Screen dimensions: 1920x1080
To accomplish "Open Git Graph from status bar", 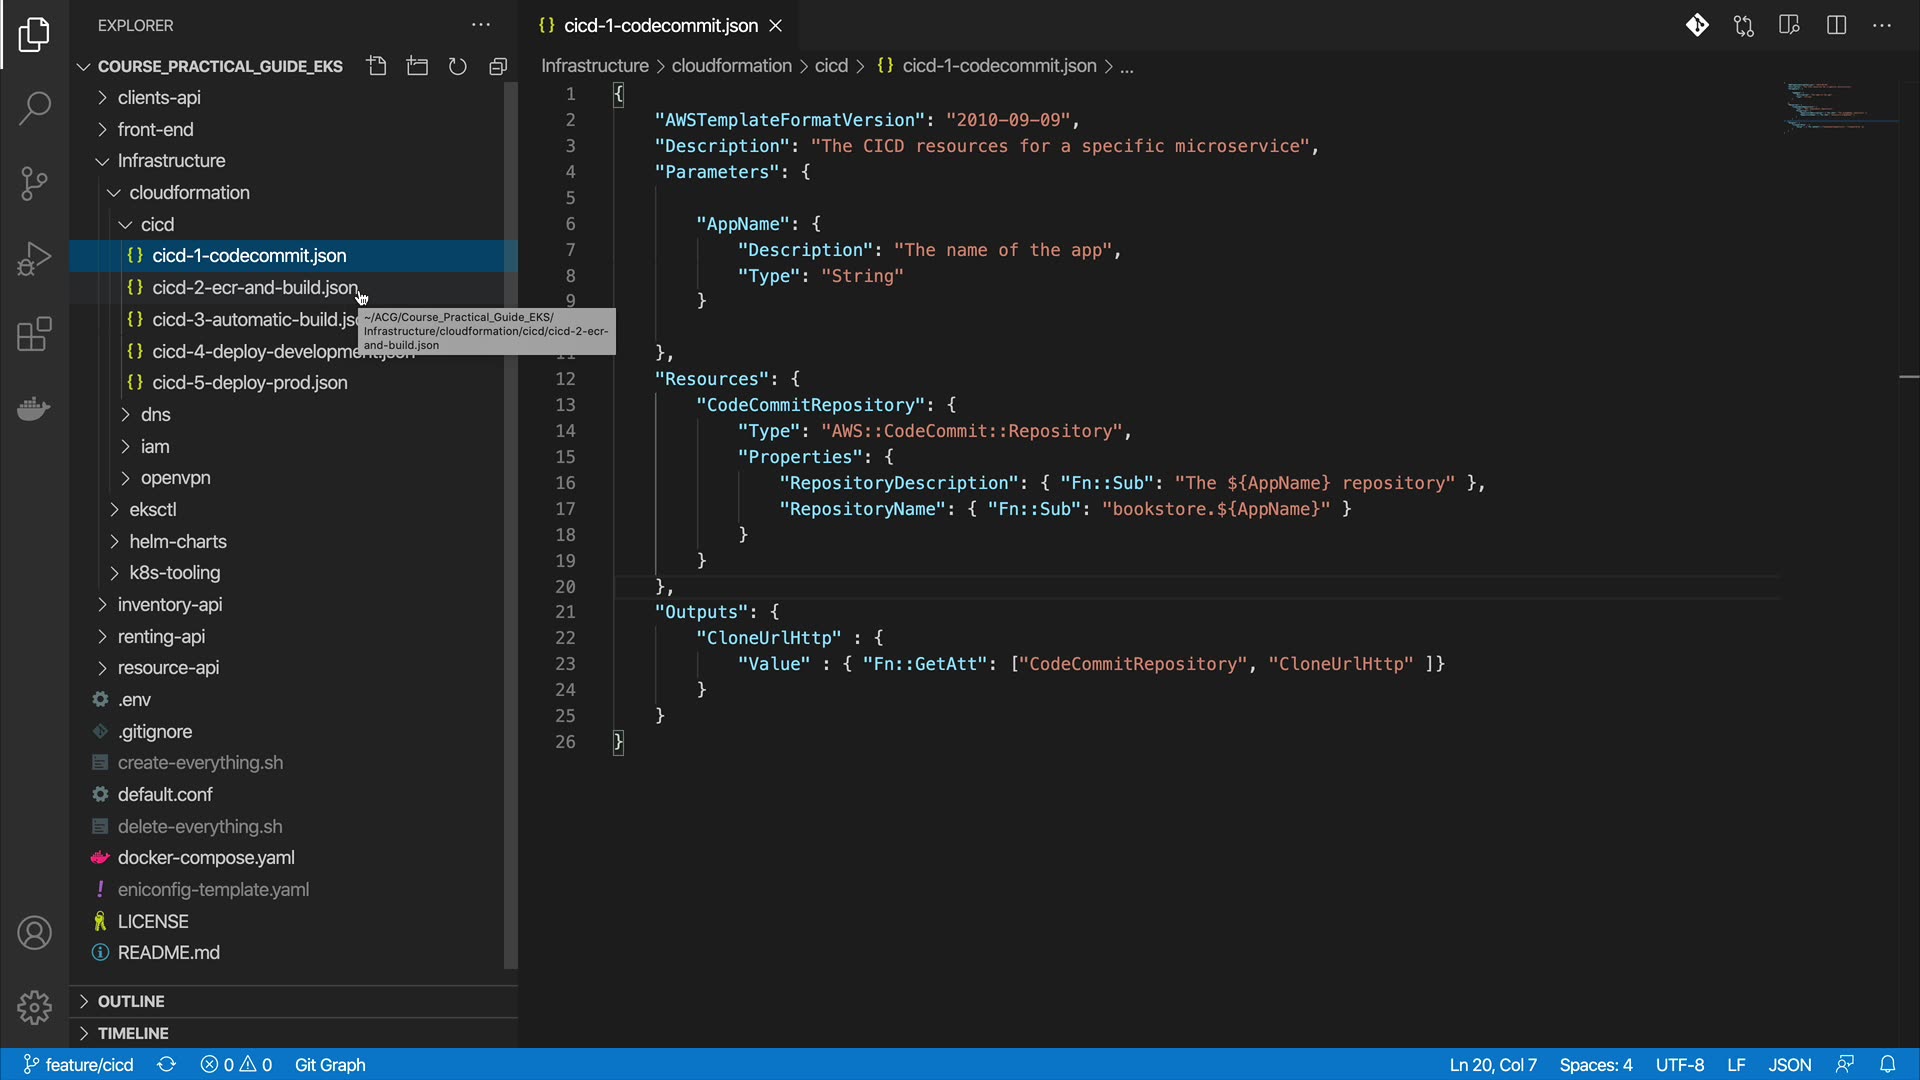I will 330,1065.
